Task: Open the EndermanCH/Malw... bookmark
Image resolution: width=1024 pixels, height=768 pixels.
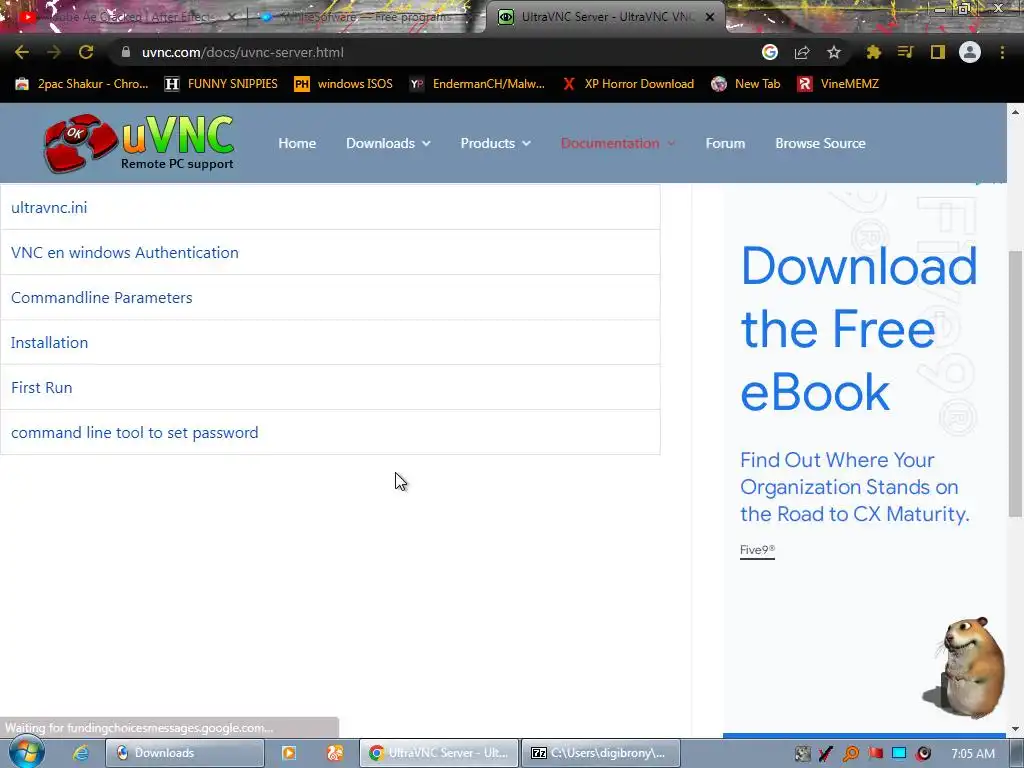Action: pyautogui.click(x=477, y=84)
